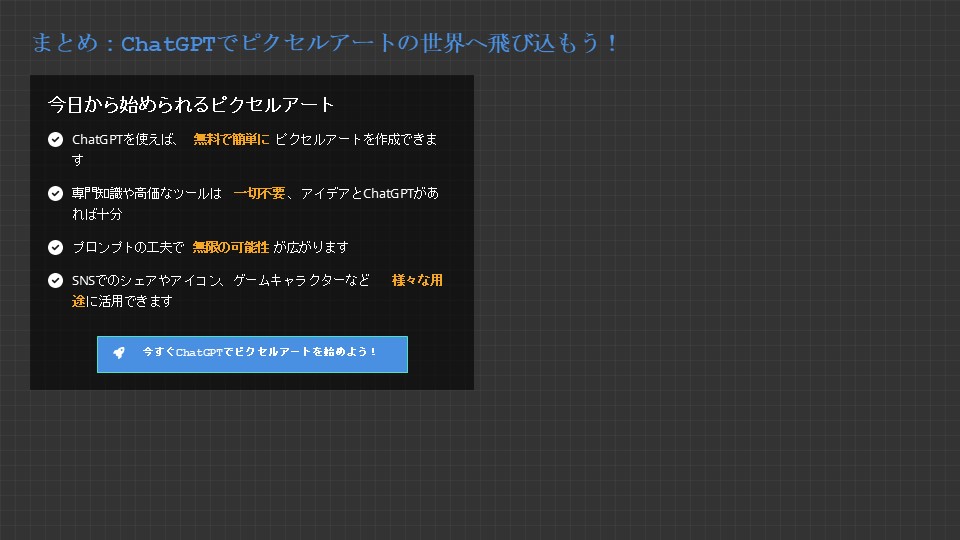Click the check icon beside プロンプトの工夫で
The width and height of the screenshot is (960, 540).
click(55, 247)
